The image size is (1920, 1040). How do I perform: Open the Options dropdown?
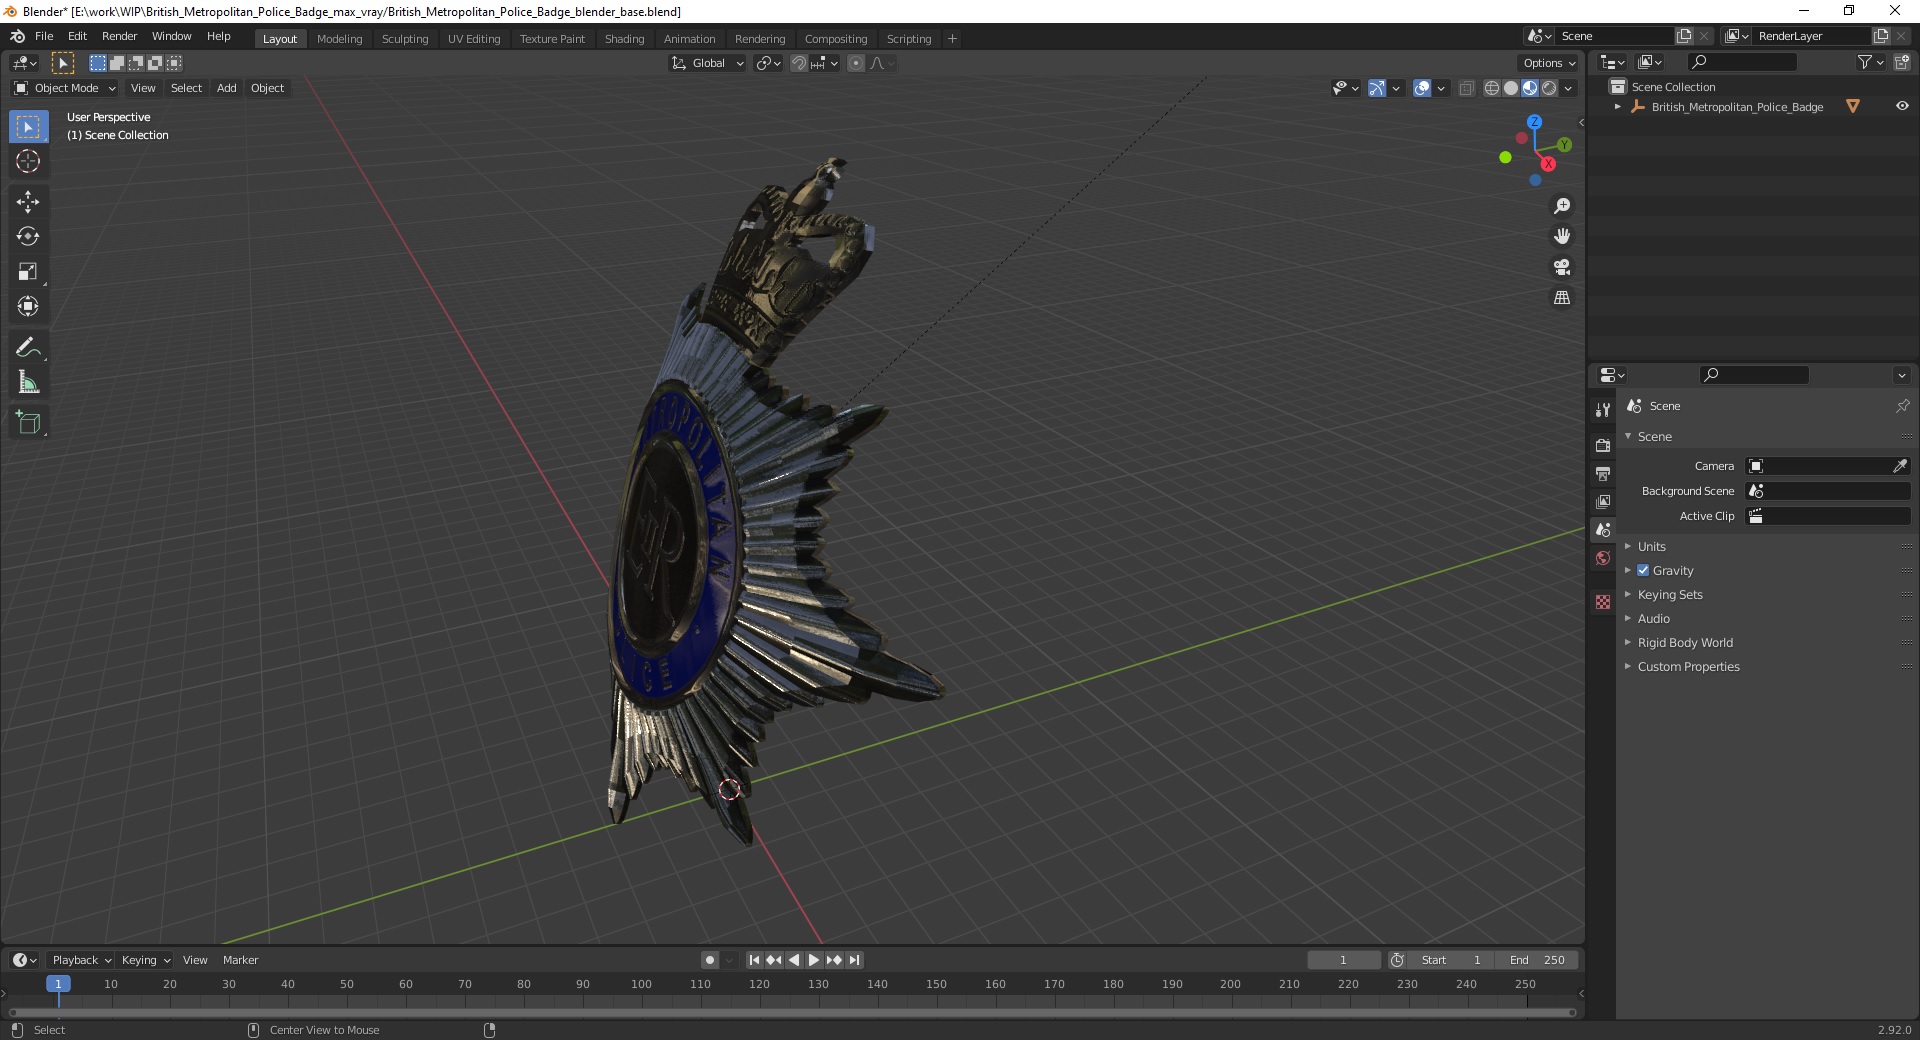[1549, 63]
